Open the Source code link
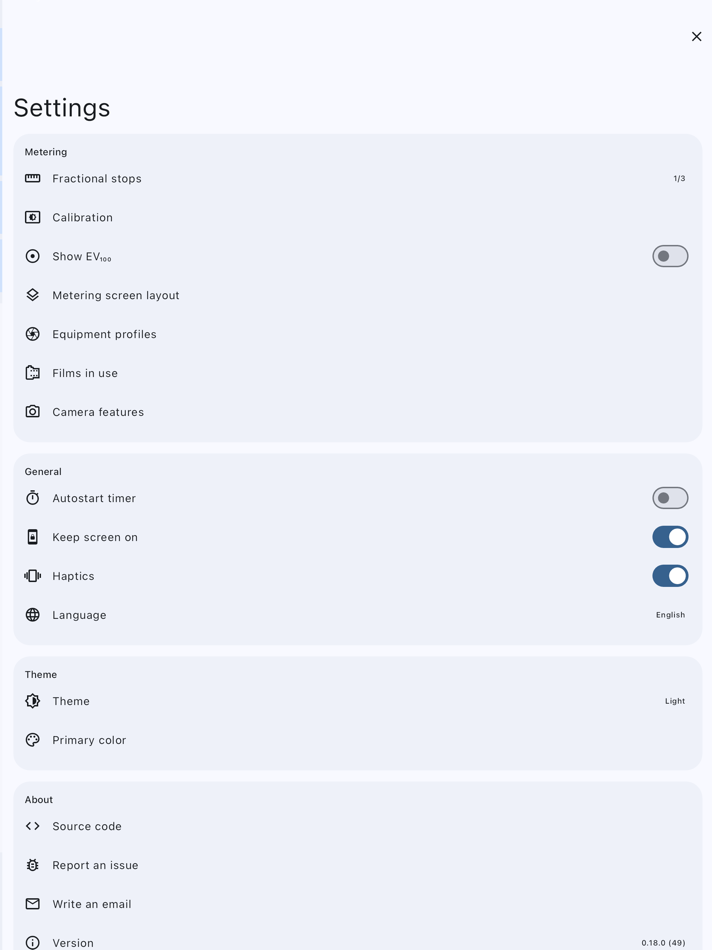712x950 pixels. point(356,826)
